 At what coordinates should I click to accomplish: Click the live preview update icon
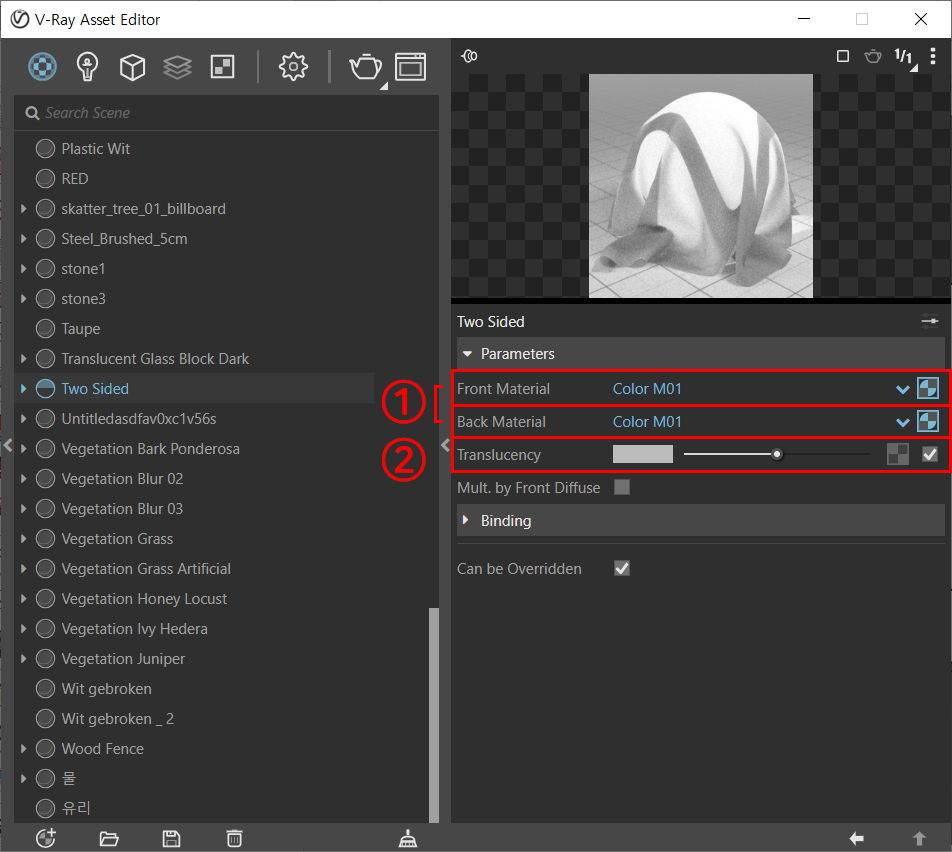[x=469, y=56]
